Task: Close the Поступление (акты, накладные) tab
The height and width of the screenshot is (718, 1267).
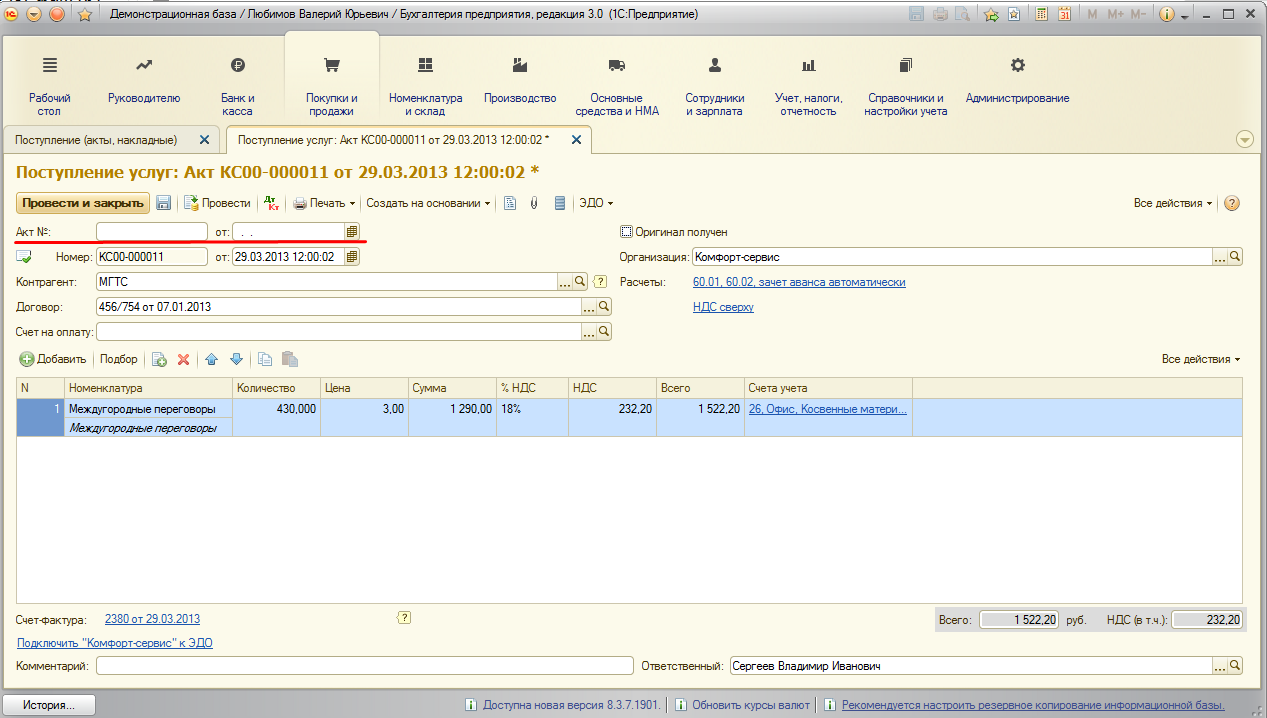Action: tap(205, 140)
